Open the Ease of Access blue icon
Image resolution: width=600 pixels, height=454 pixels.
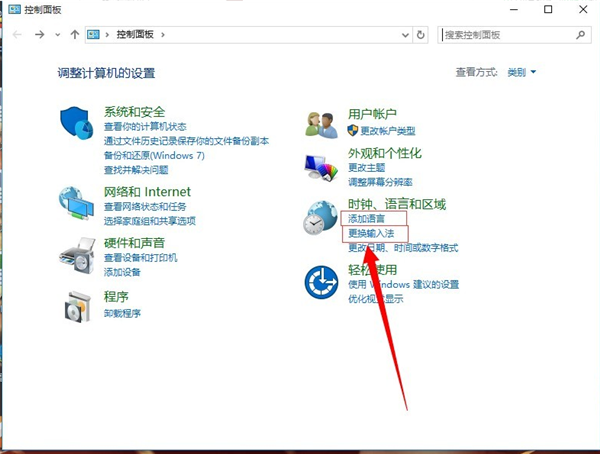point(321,283)
